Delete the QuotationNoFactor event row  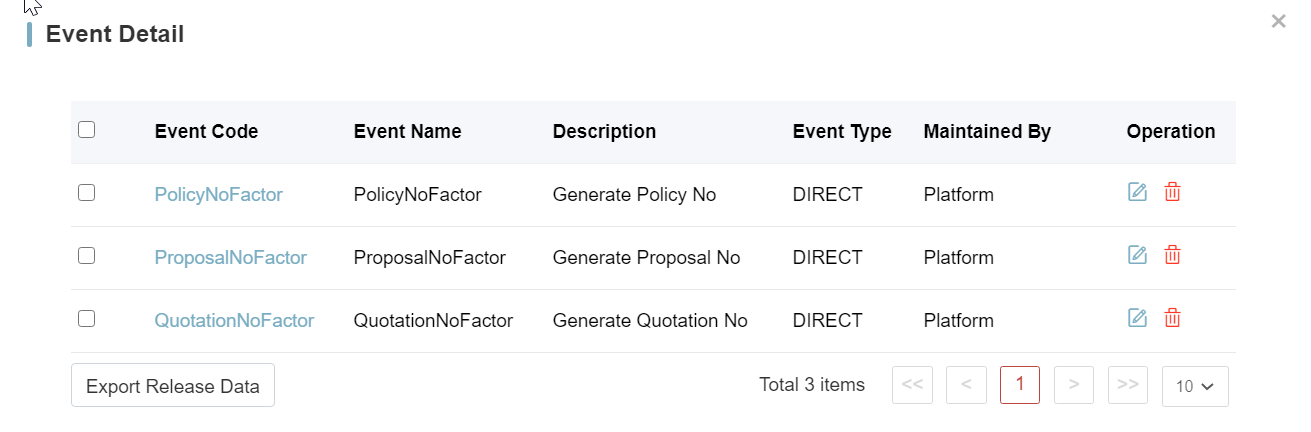(1173, 319)
